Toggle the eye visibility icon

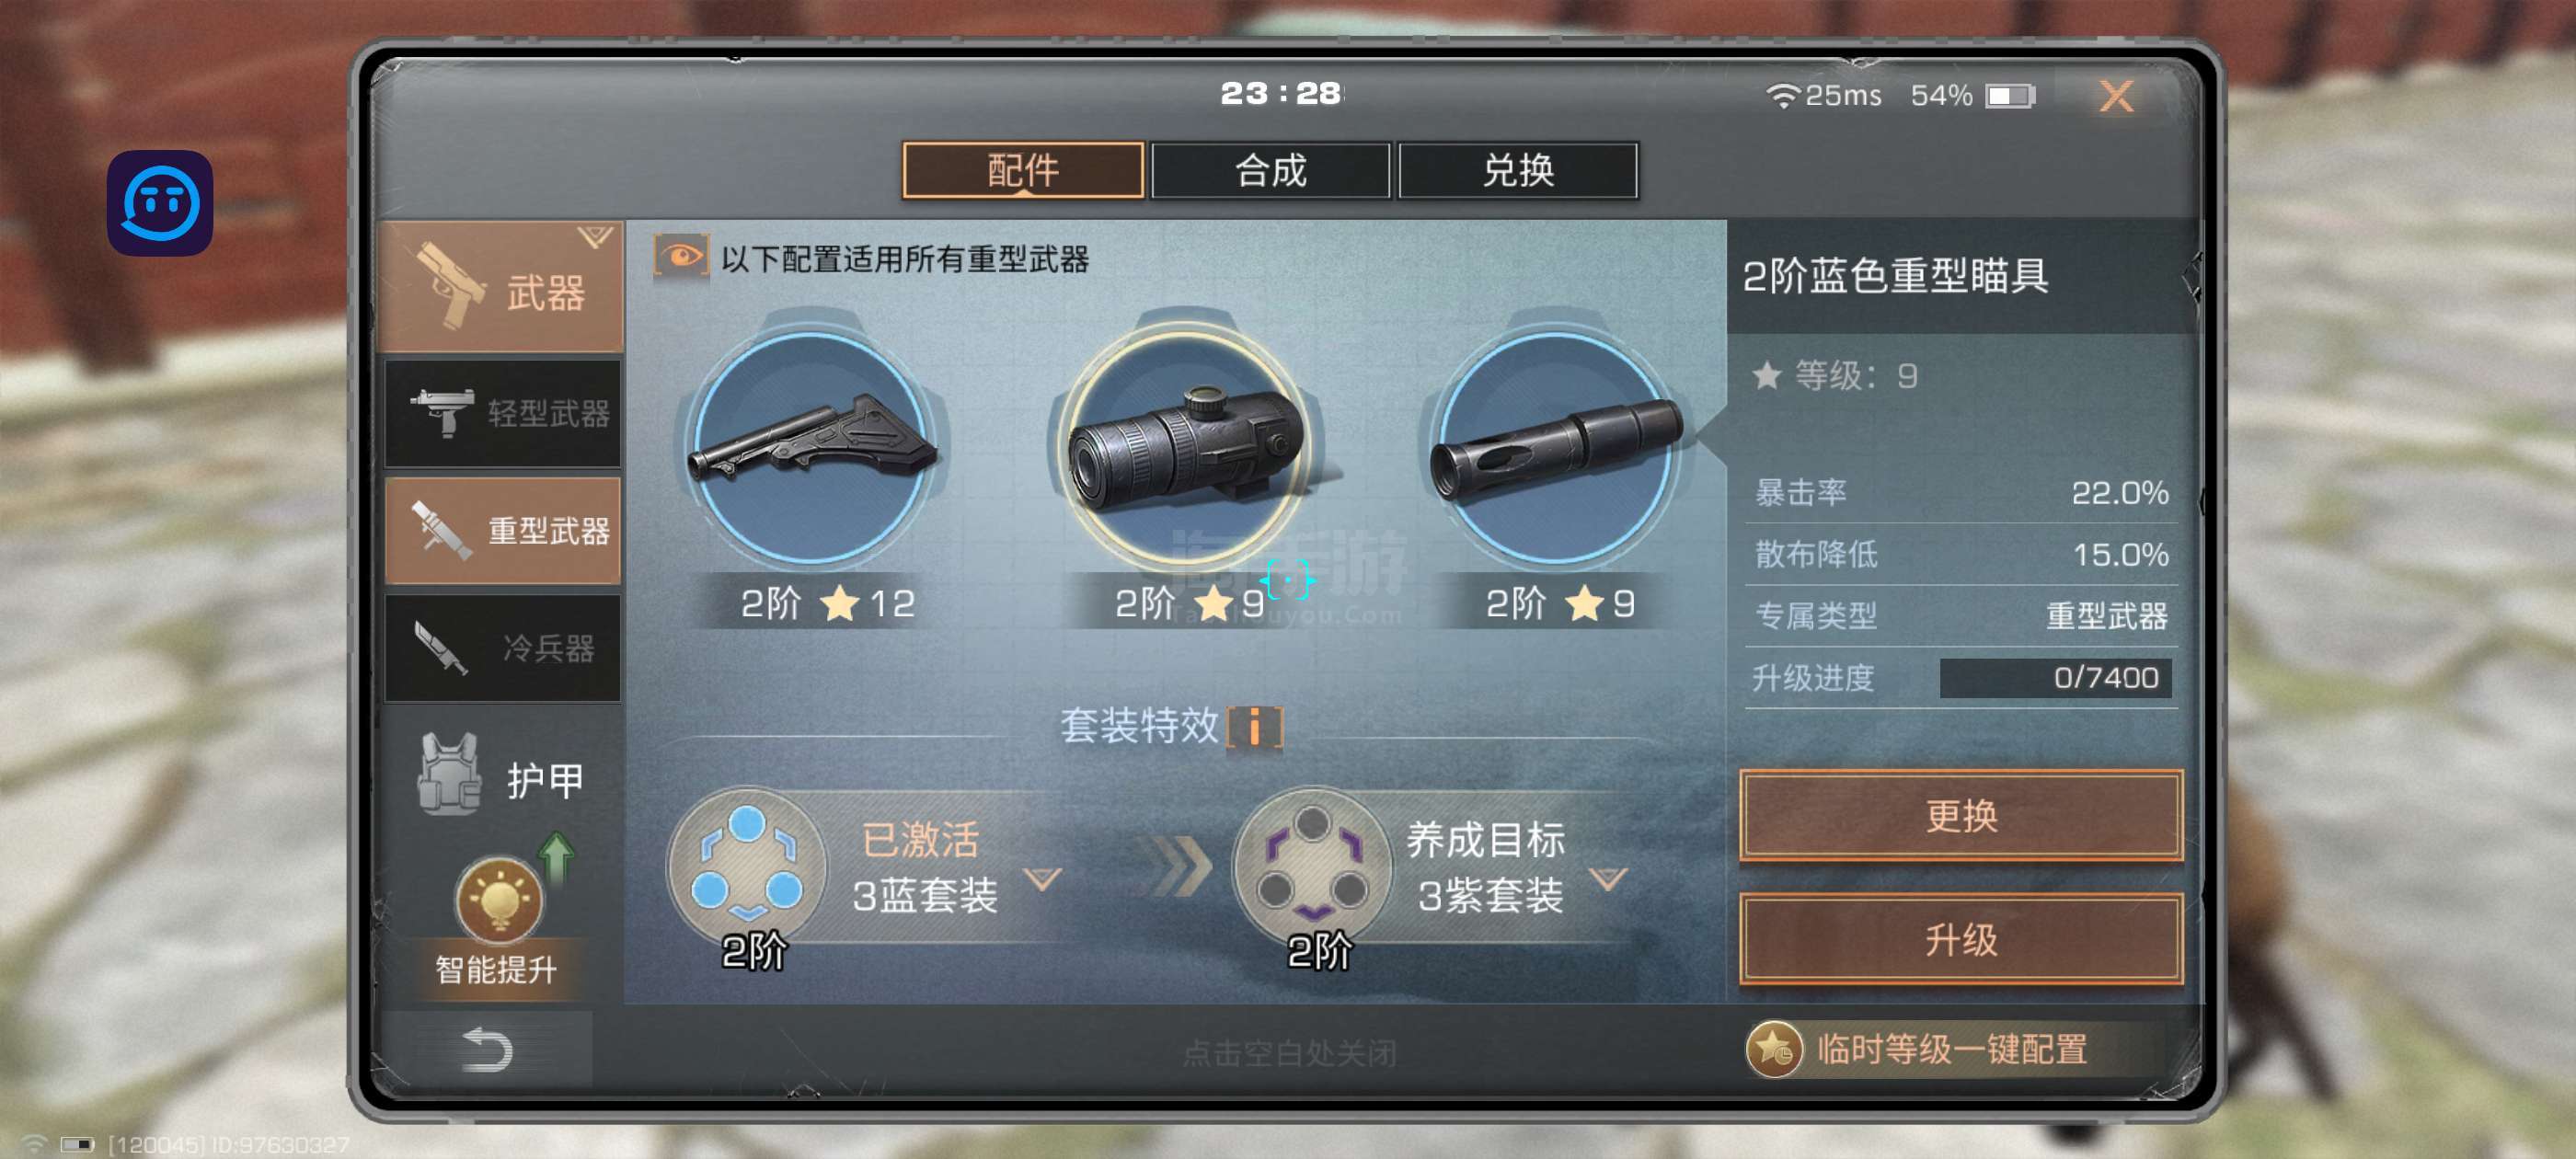pyautogui.click(x=681, y=257)
